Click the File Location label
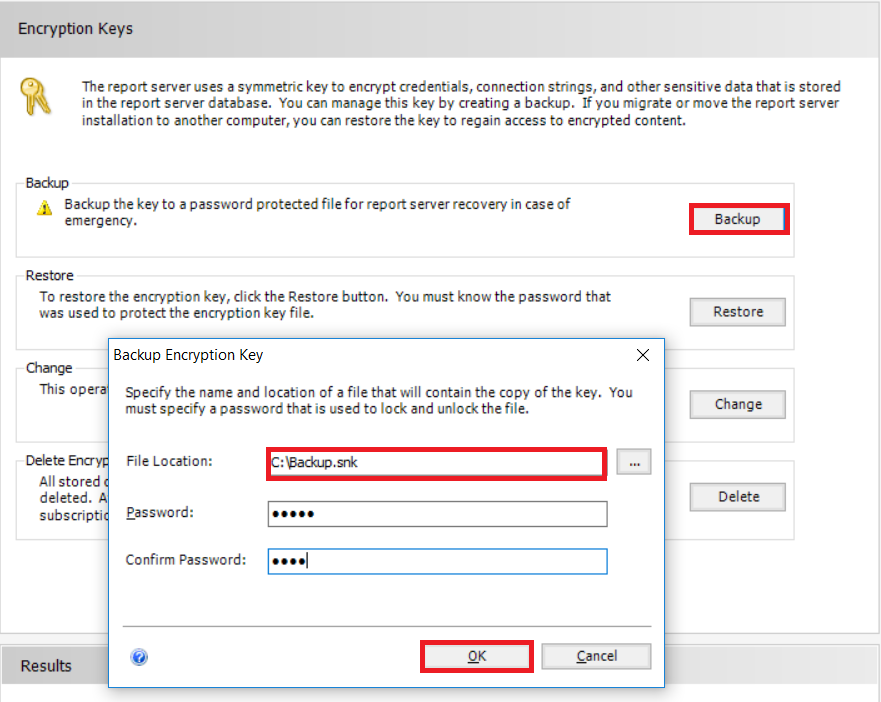Image resolution: width=881 pixels, height=702 pixels. click(x=169, y=461)
